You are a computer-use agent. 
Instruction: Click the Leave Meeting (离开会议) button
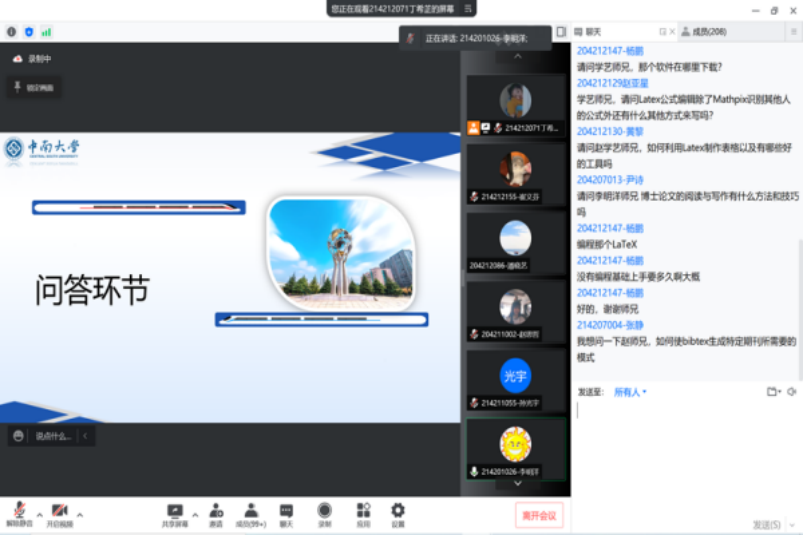pos(540,515)
